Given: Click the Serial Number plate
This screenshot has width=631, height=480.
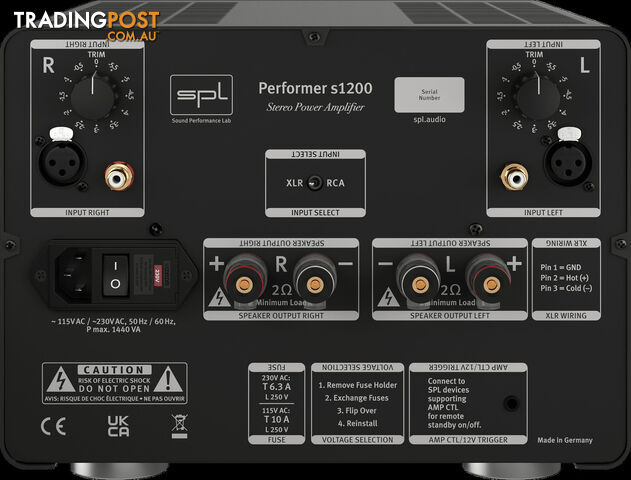Looking at the screenshot, I should point(429,95).
